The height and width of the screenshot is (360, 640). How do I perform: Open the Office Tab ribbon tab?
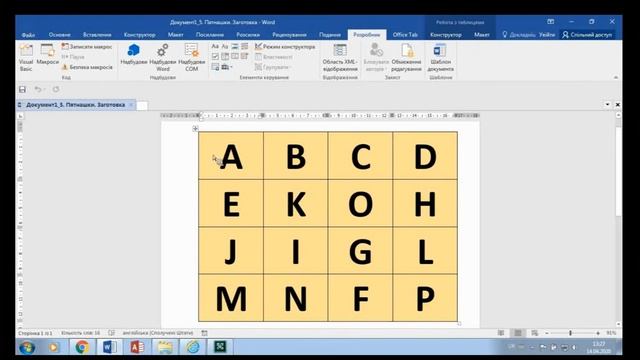[405, 35]
